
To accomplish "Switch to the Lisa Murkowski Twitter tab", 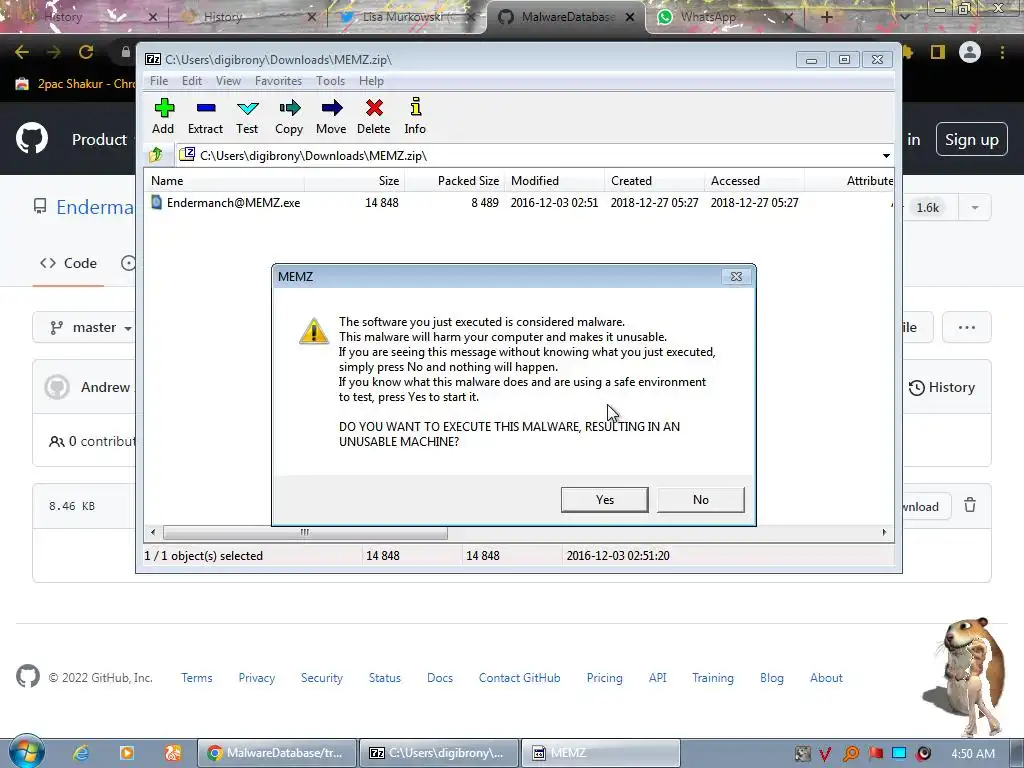I will click(405, 17).
